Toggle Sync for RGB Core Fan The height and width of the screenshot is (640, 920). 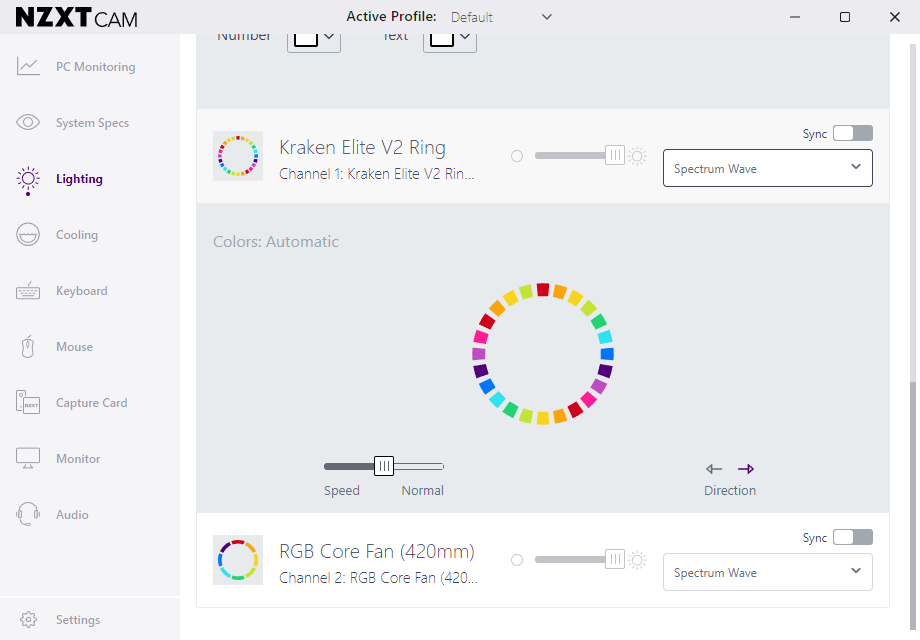[x=853, y=537]
